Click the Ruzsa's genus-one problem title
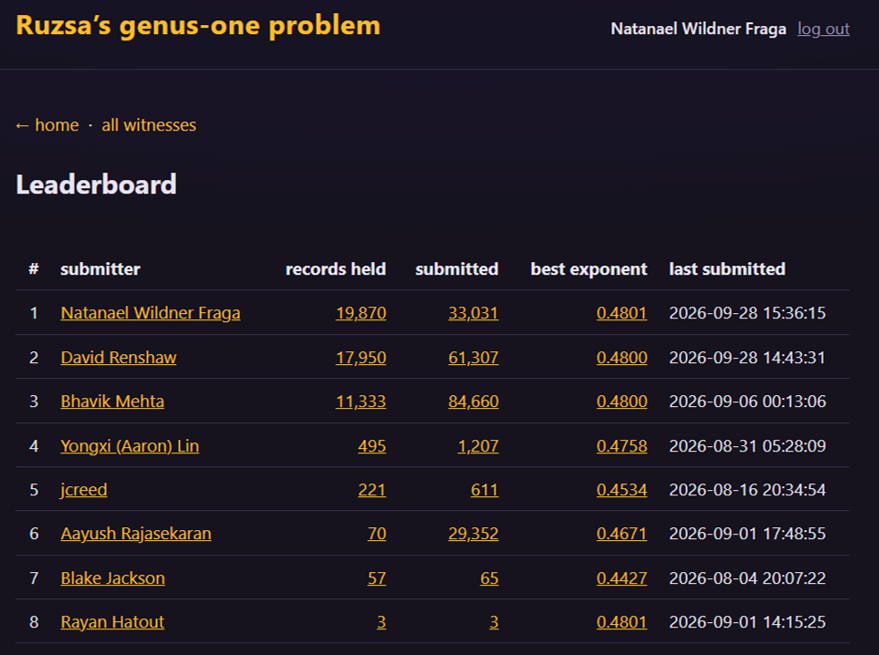Viewport: 879px width, 655px height. click(x=198, y=26)
